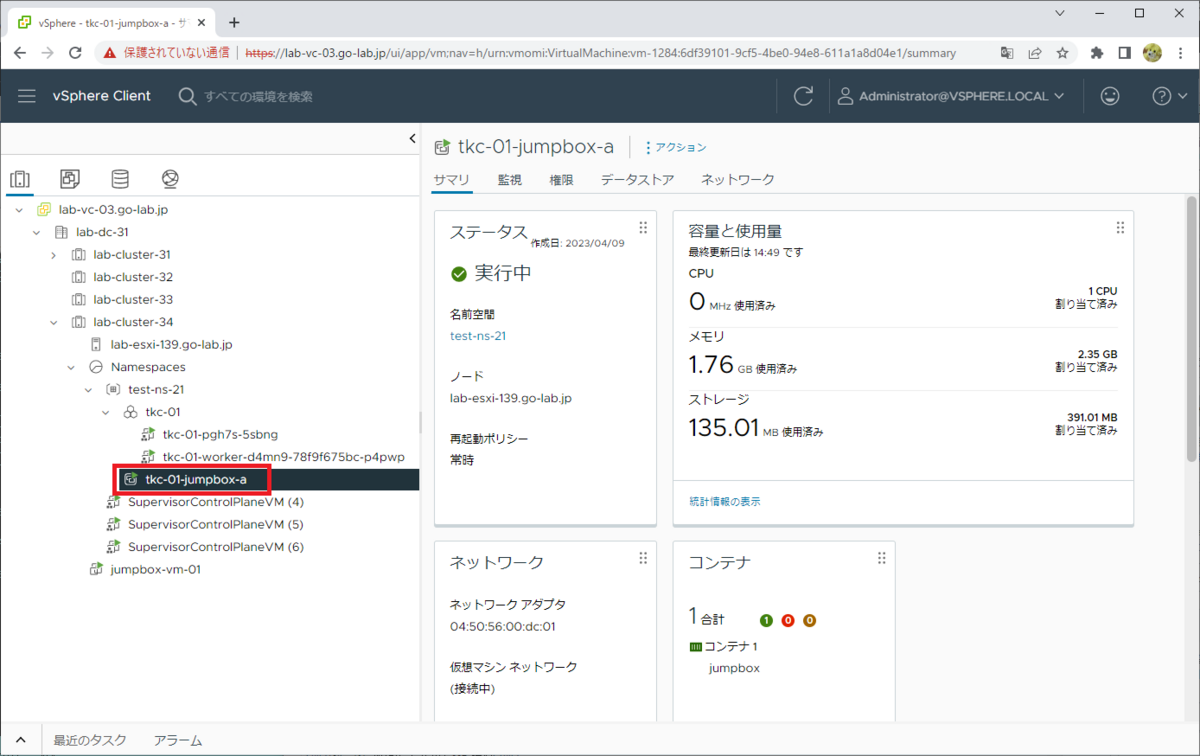
Task: Select jumpbox-vm-01 in the tree
Action: click(156, 569)
